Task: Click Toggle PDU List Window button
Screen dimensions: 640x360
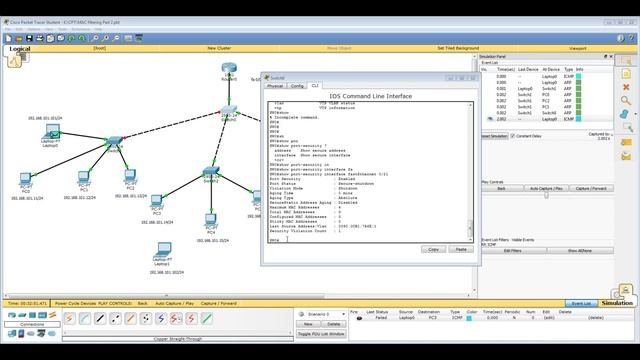Action: coord(321,334)
